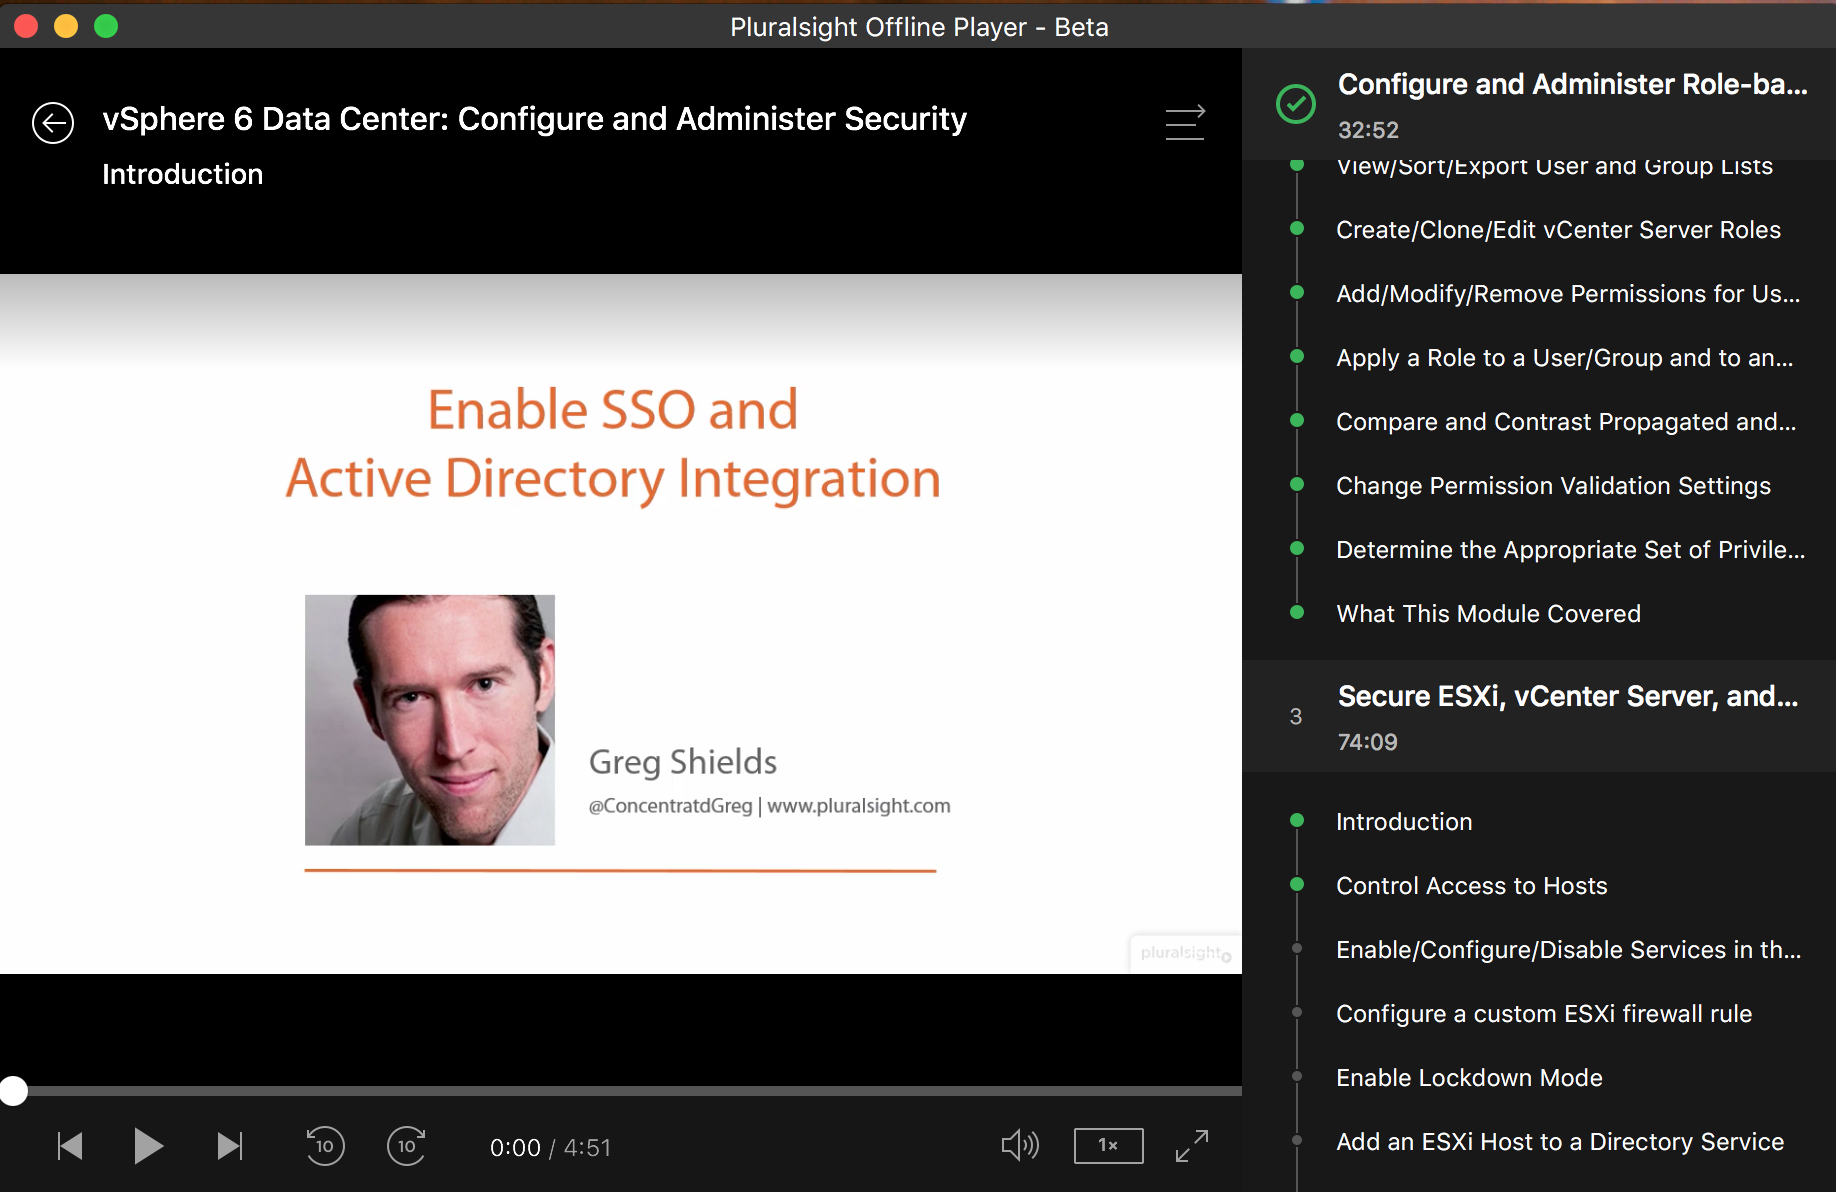Minimize the Pluralsight player window
This screenshot has height=1192, width=1836.
click(66, 26)
